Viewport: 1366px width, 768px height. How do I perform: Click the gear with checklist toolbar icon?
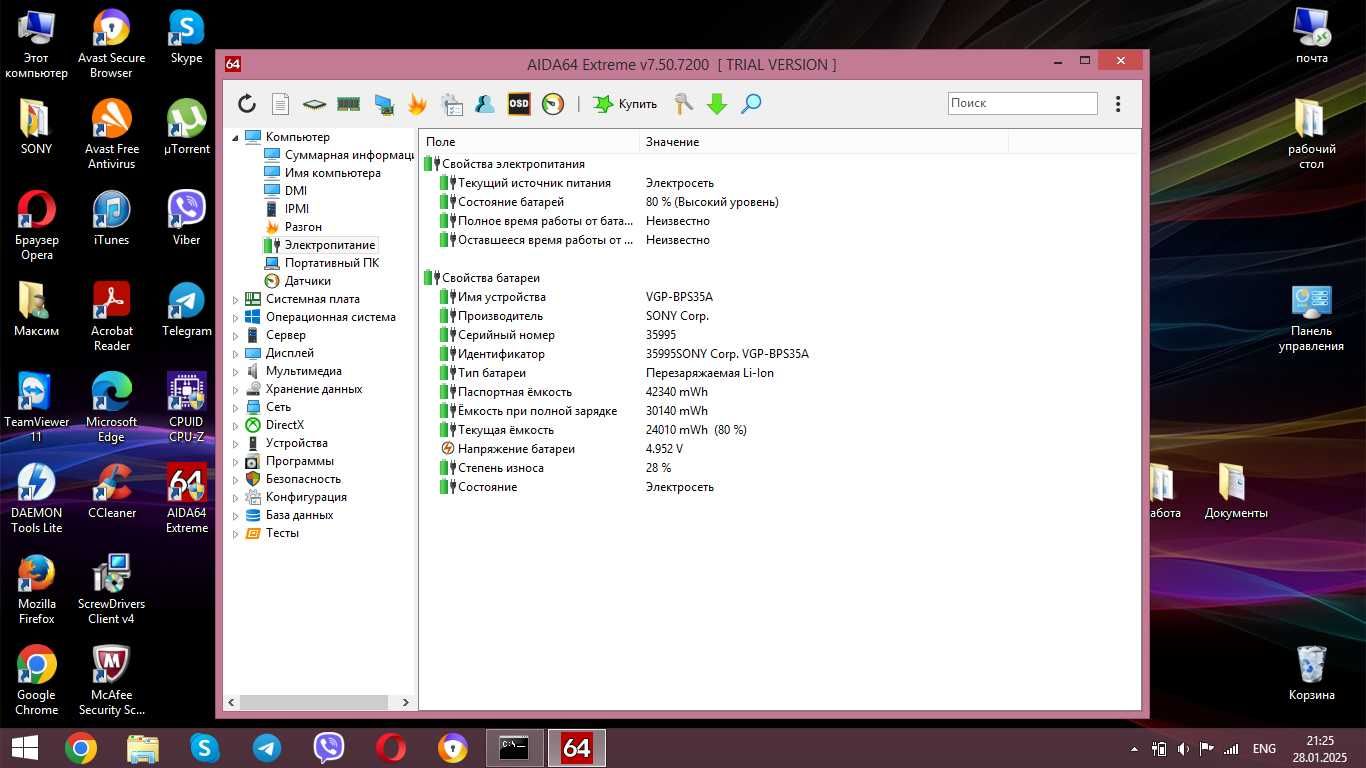(451, 103)
